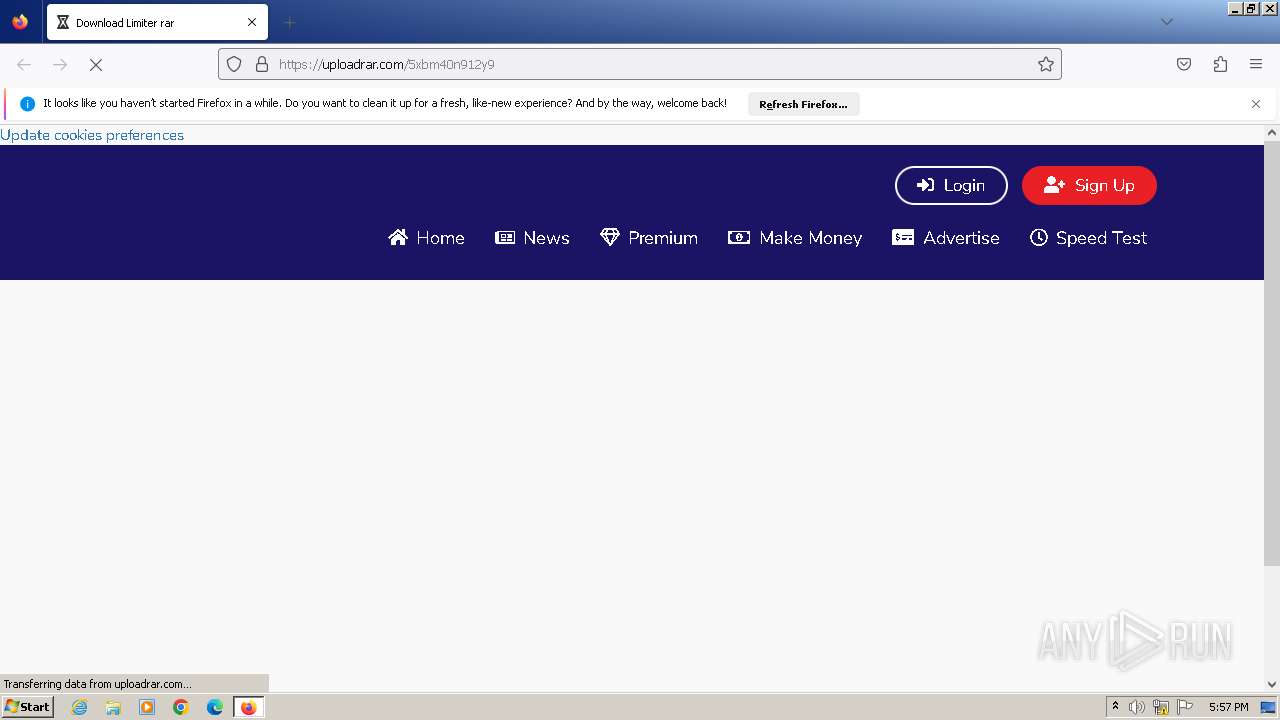Open the Windows Start menu
The width and height of the screenshot is (1280, 720).
27,706
